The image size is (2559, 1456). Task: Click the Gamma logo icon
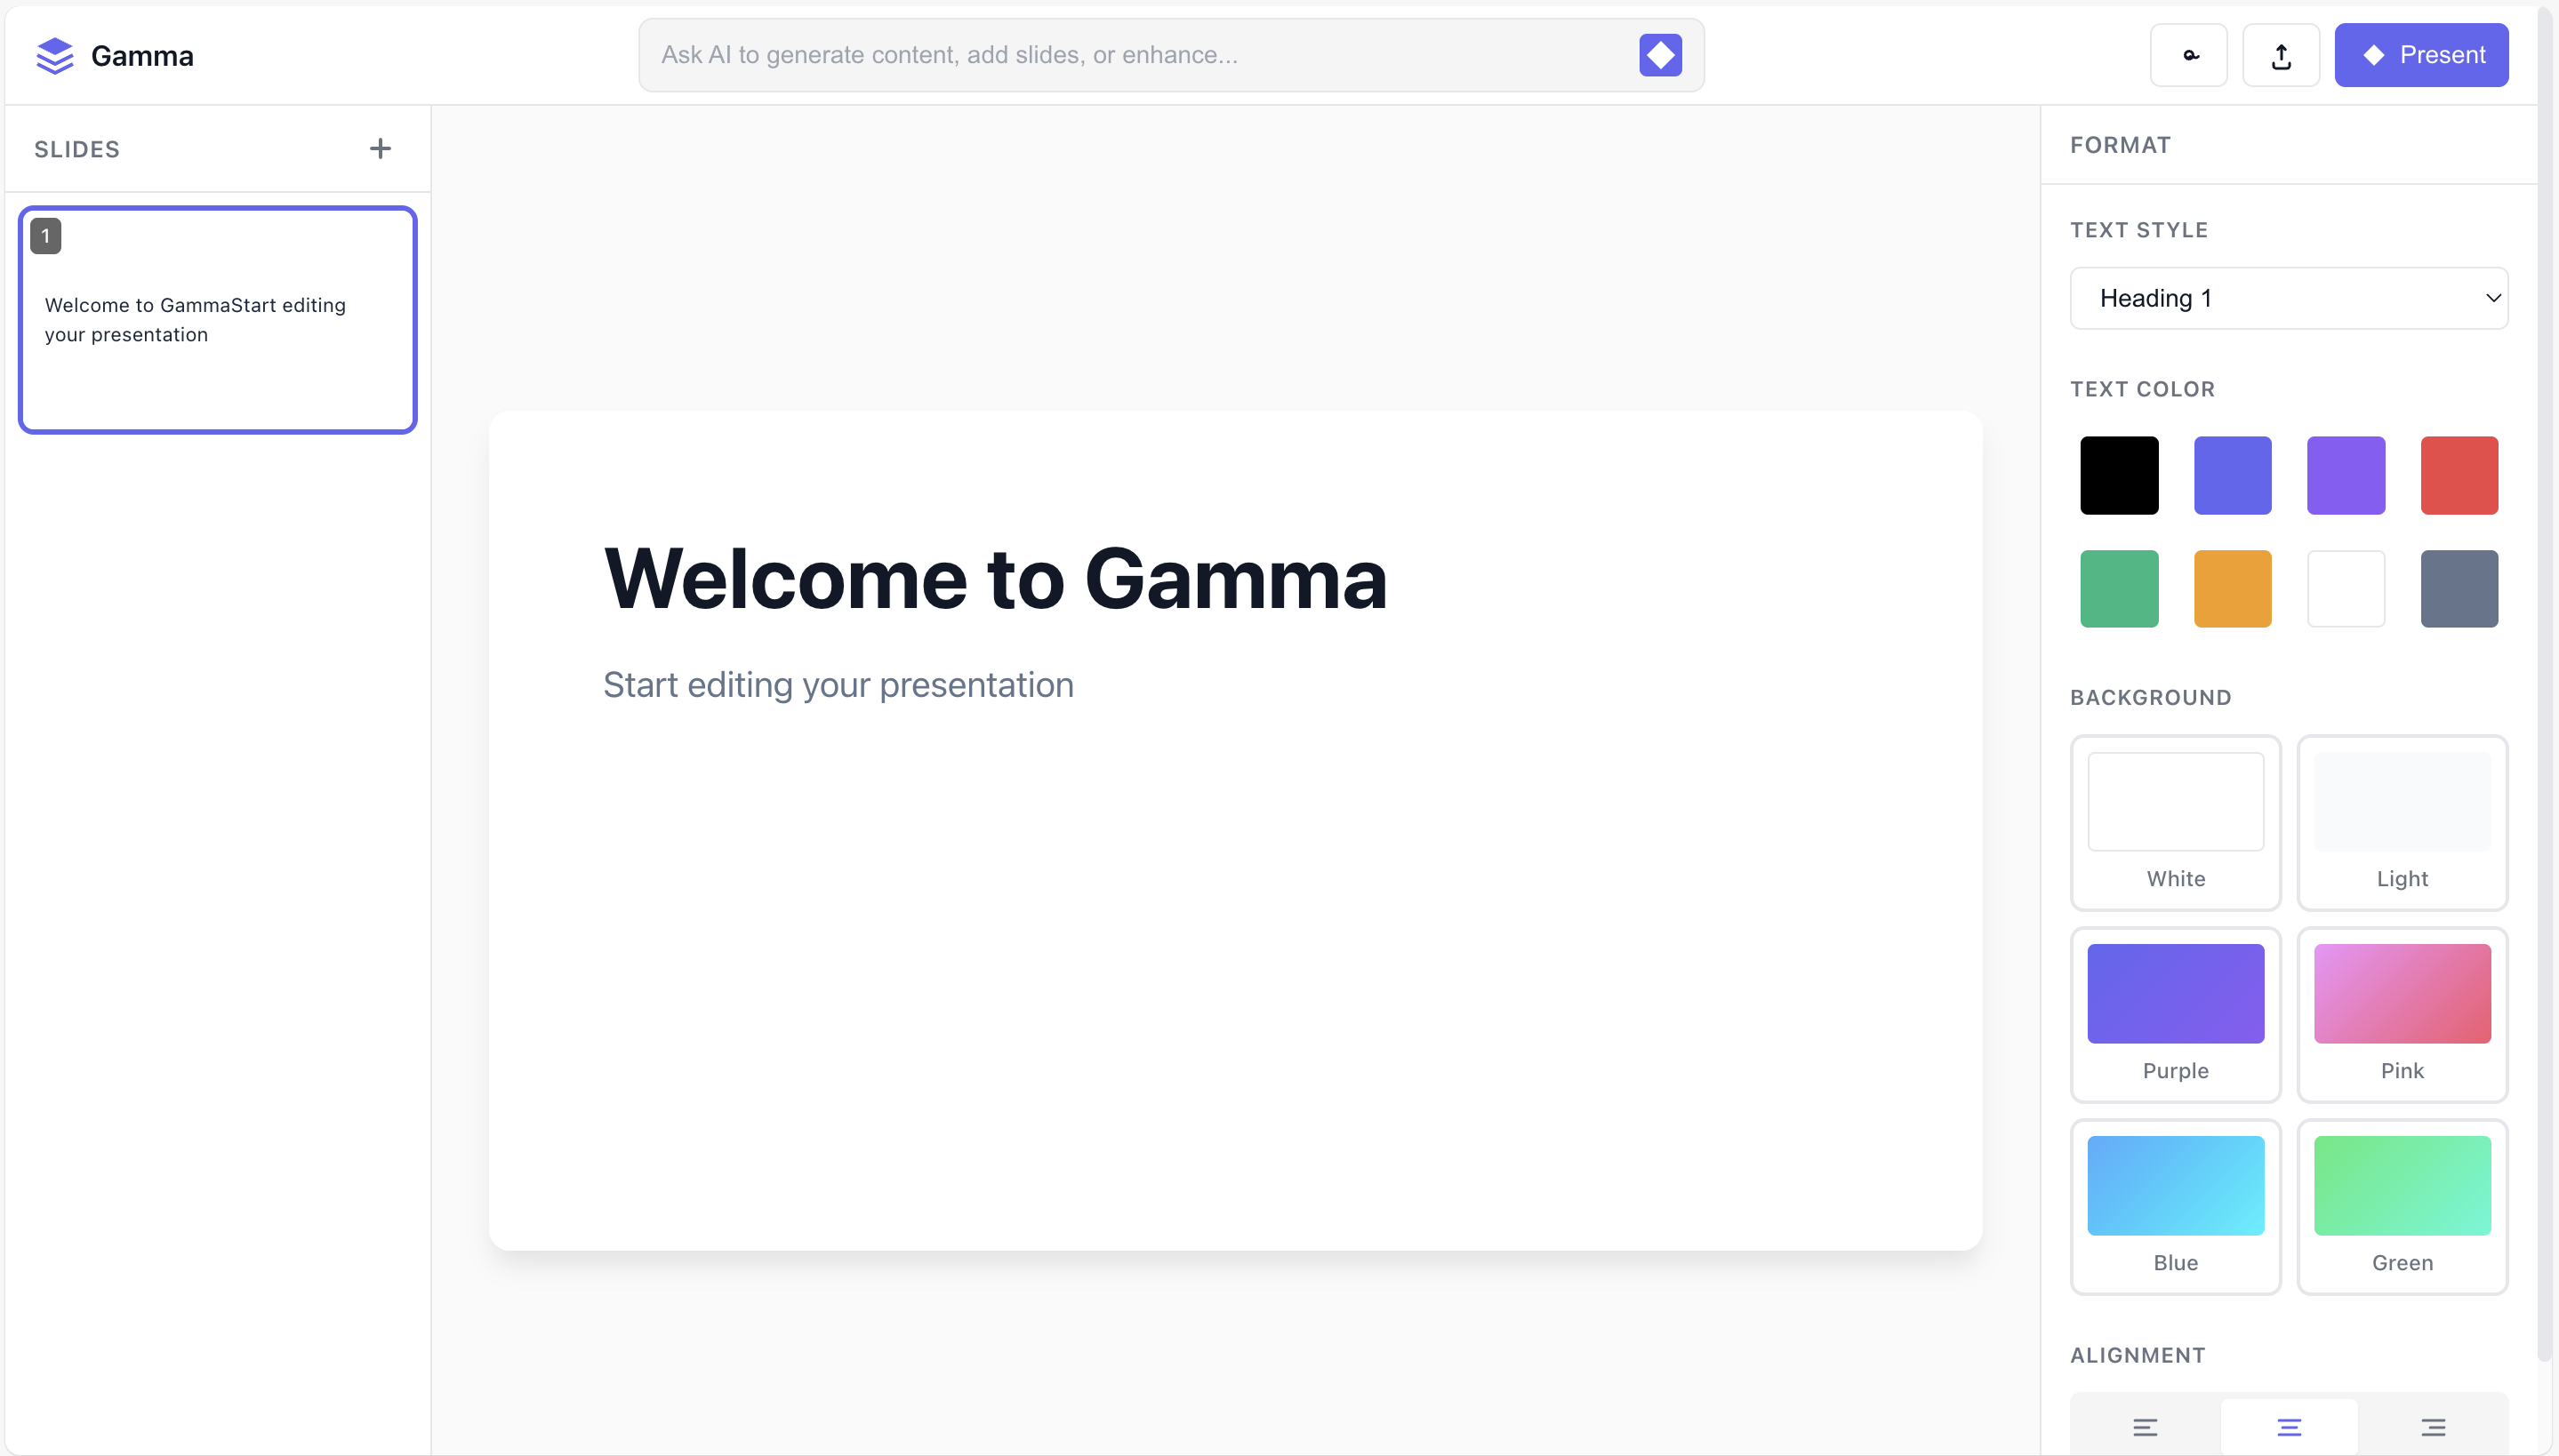54,55
